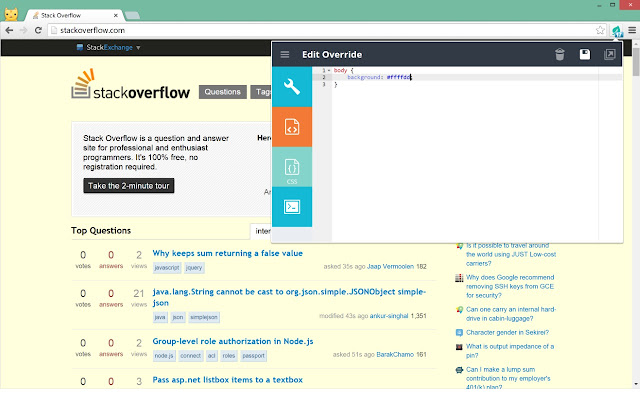640x400 pixels.
Task: Click the json tag
Action: pyautogui.click(x=178, y=317)
